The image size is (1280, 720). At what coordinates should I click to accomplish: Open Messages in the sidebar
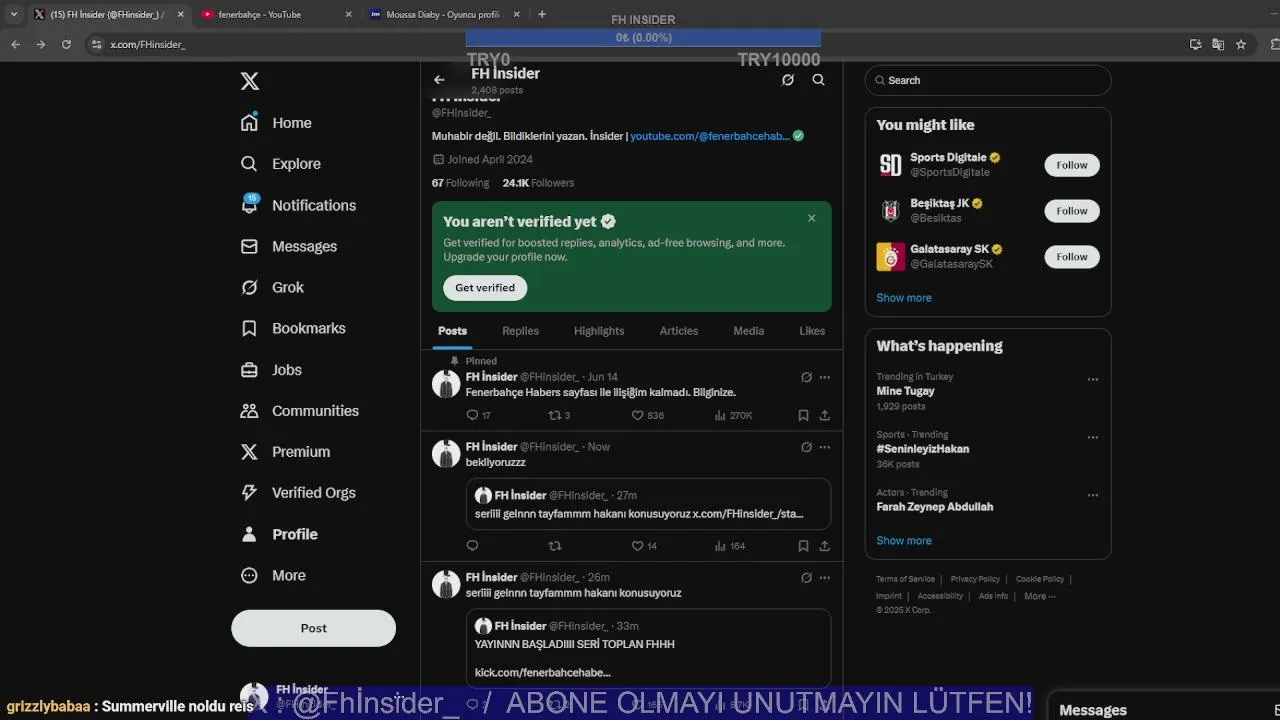point(288,246)
